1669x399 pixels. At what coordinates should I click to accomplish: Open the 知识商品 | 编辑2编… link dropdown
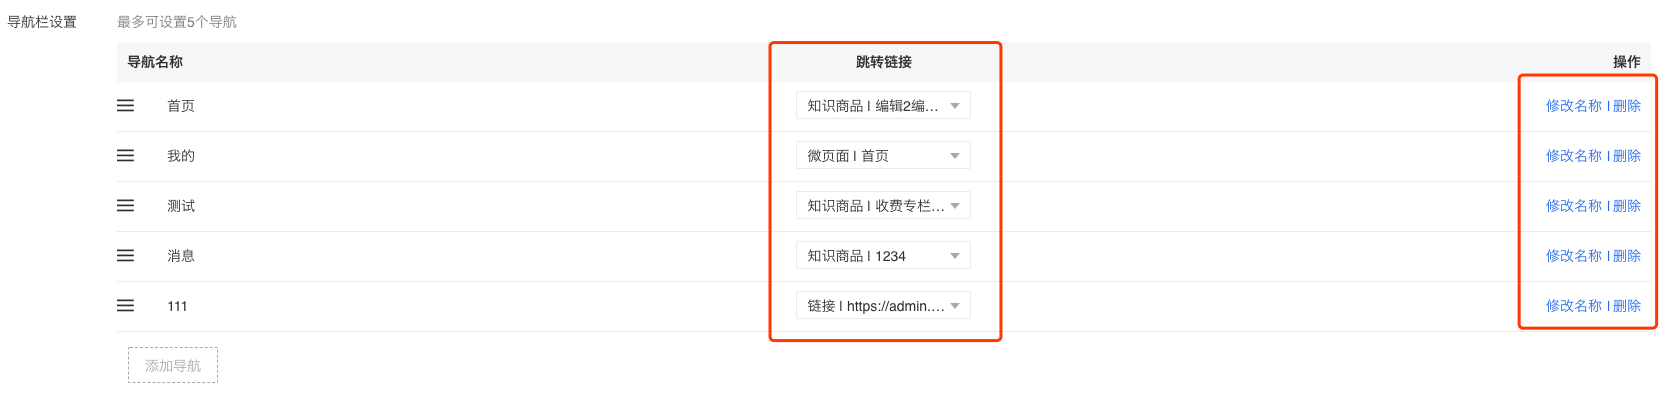pyautogui.click(x=883, y=105)
